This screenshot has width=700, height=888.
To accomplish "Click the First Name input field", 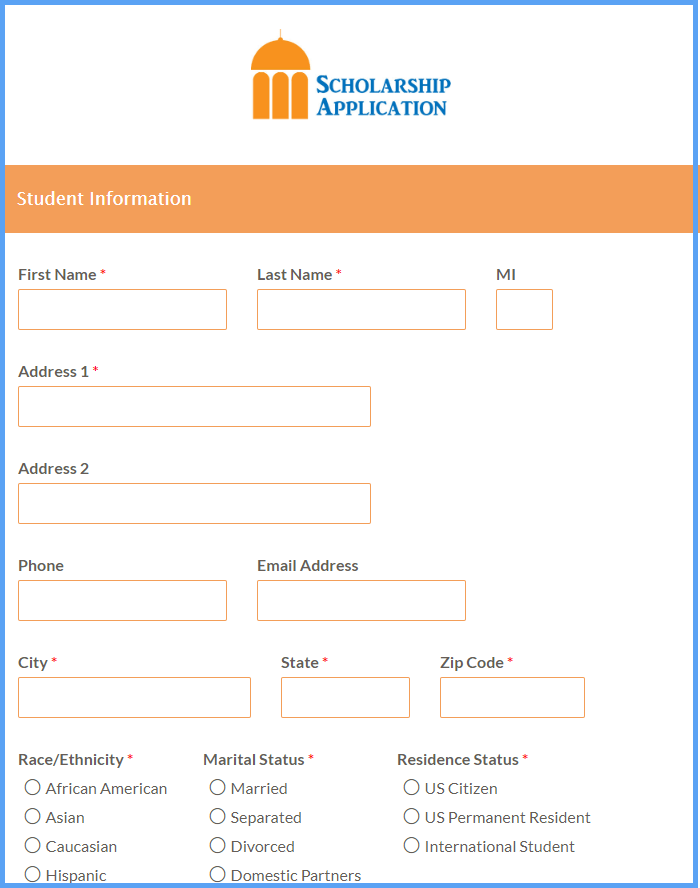I will coord(122,310).
